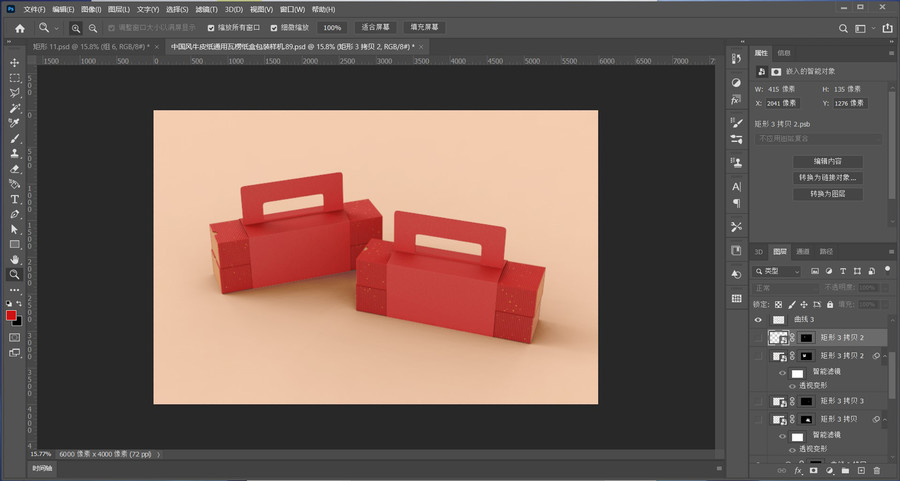Collapse the right icon panel strip chevrons
The image size is (900, 481).
(x=742, y=42)
